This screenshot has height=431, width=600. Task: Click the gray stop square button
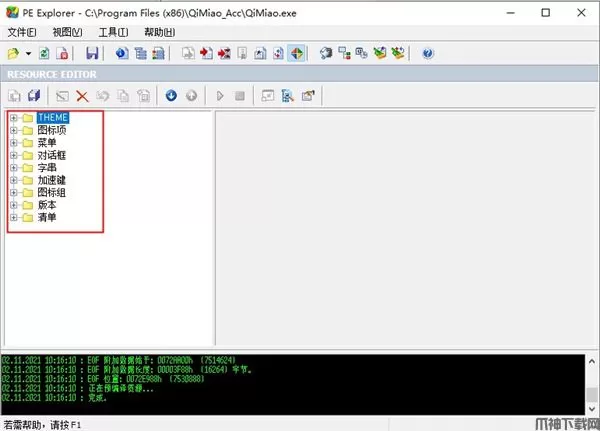pos(240,96)
